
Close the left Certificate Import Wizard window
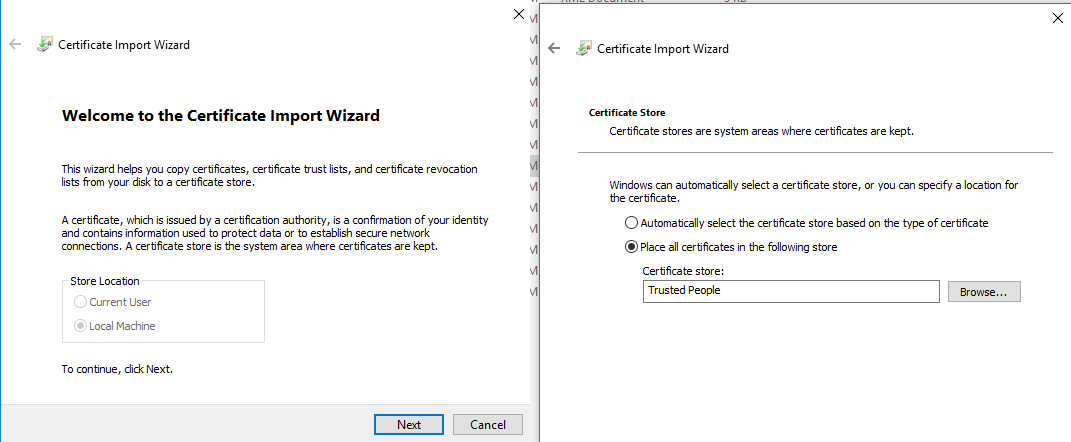click(518, 14)
